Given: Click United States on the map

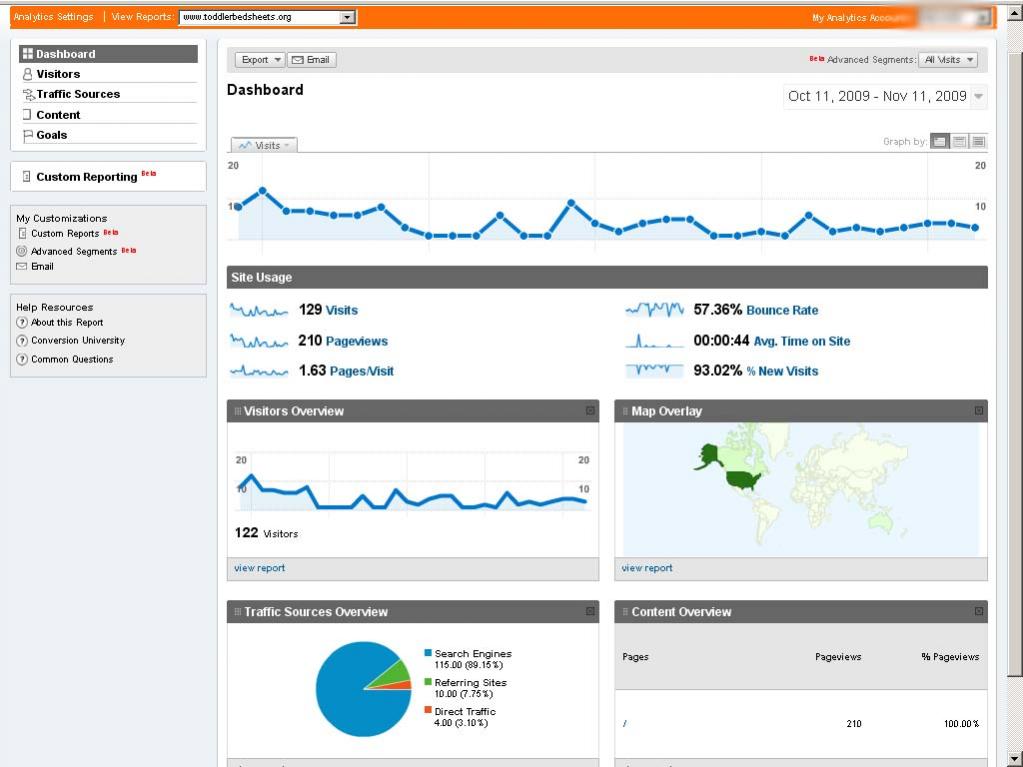Looking at the screenshot, I should tap(743, 480).
